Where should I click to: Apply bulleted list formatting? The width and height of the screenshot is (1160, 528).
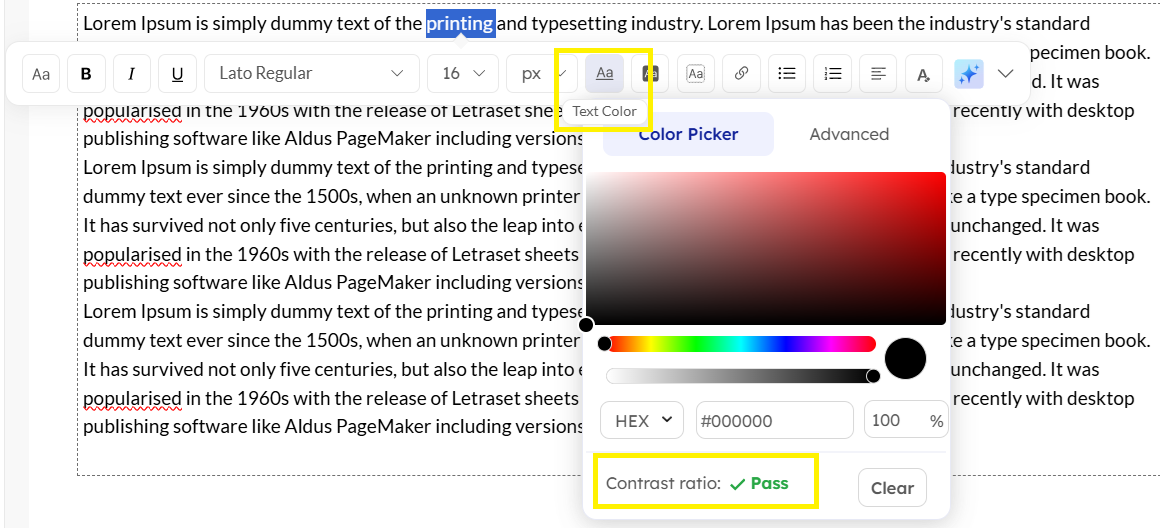[x=787, y=73]
